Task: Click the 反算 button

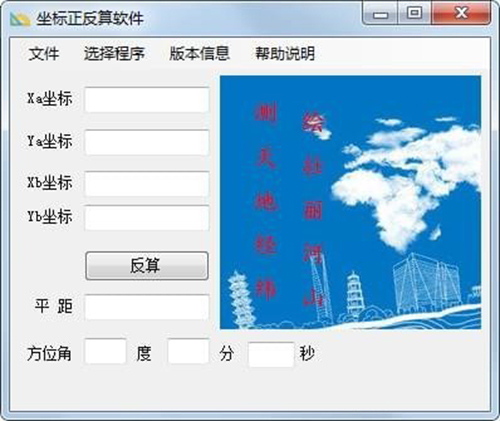Action: [x=147, y=266]
